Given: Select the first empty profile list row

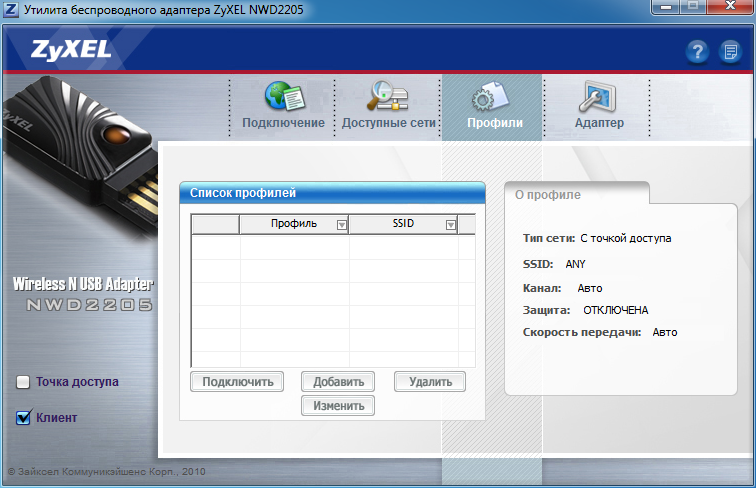Looking at the screenshot, I should click(333, 247).
